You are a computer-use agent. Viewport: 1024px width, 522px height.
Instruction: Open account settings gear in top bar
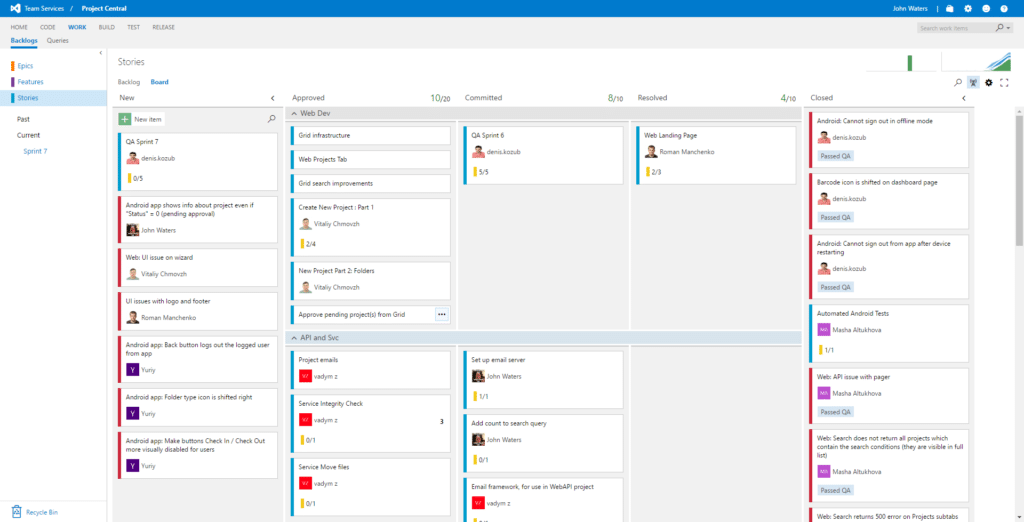tap(968, 8)
